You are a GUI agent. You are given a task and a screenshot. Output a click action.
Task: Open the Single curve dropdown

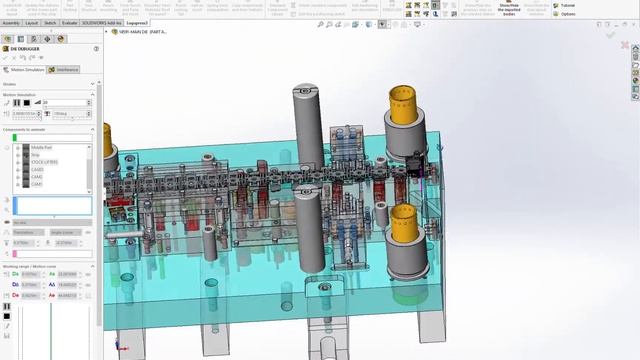(66, 233)
